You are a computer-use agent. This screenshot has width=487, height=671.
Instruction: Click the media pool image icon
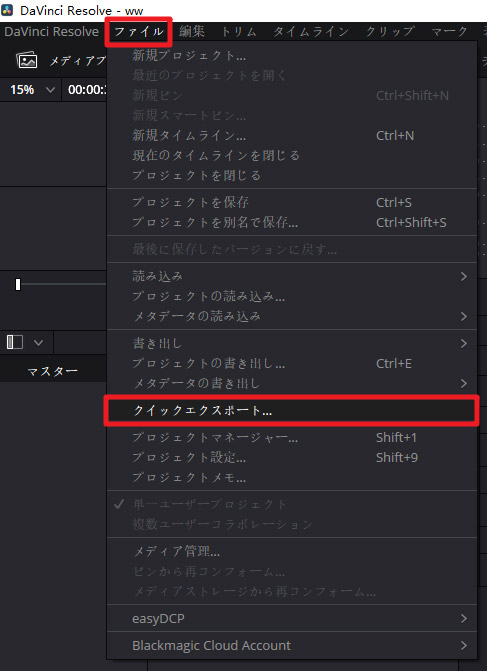pos(27,60)
